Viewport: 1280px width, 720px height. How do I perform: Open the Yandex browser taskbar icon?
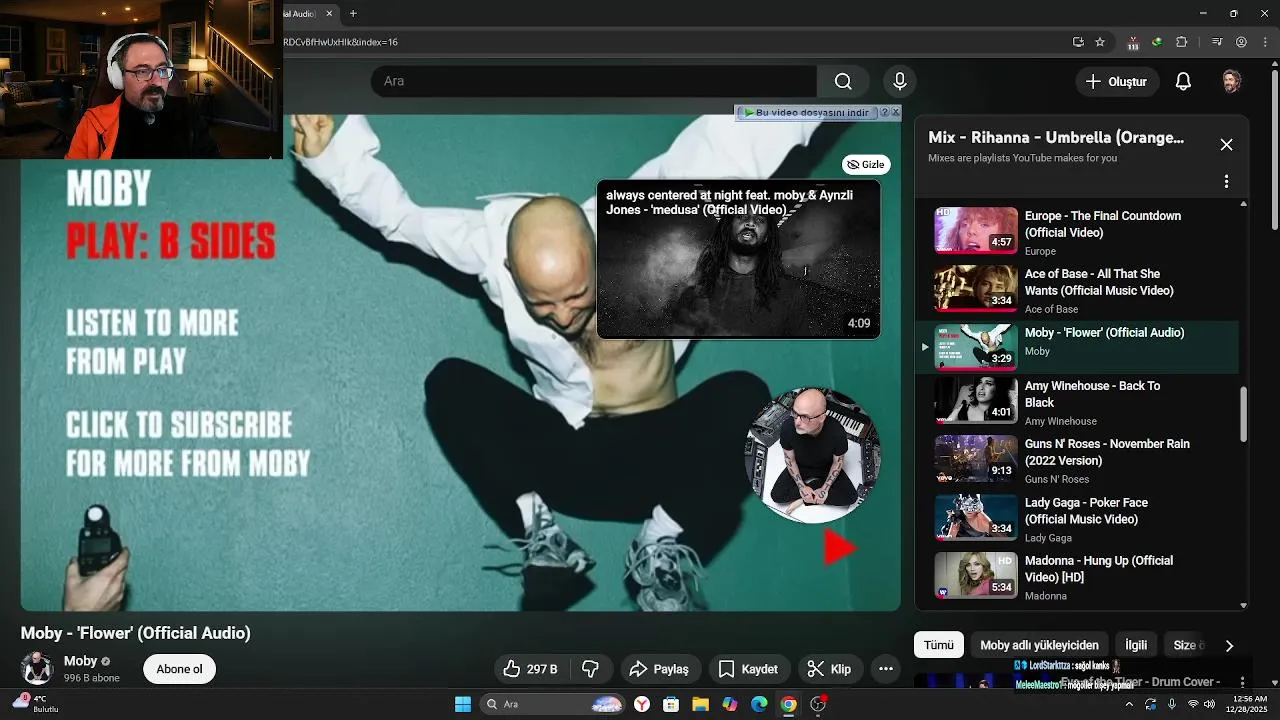tap(641, 704)
